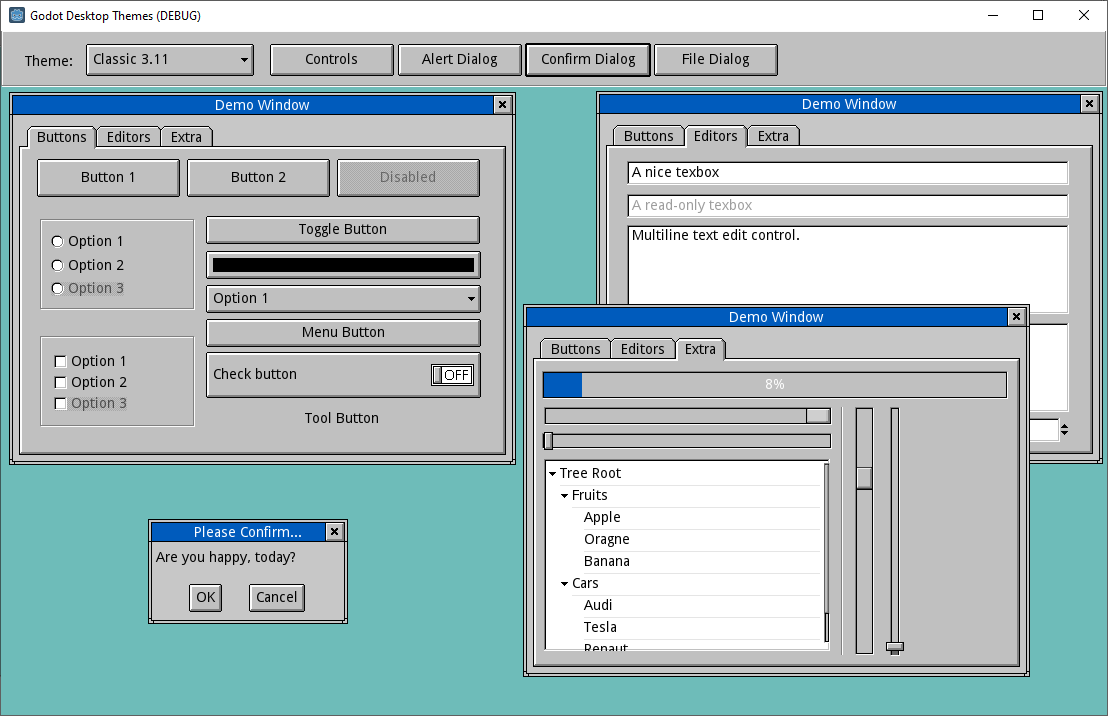Select Extra tab in top-right Demo Window
The width and height of the screenshot is (1108, 716).
[773, 136]
